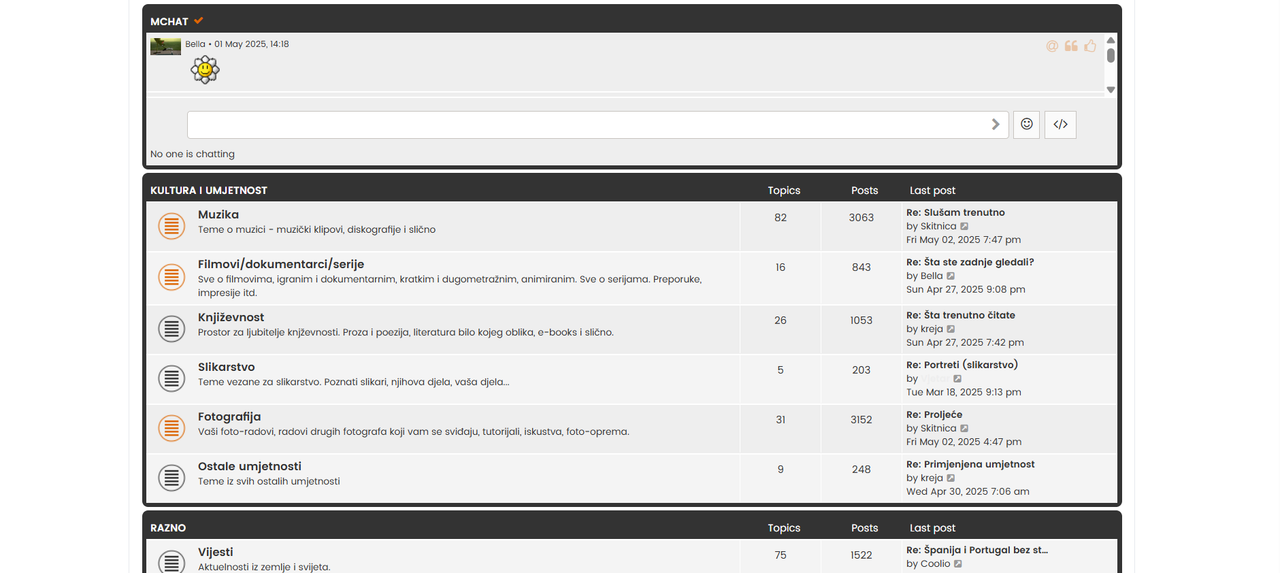This screenshot has width=1280, height=573.
Task: Mention Bella using the @ icon
Action: coord(1052,46)
